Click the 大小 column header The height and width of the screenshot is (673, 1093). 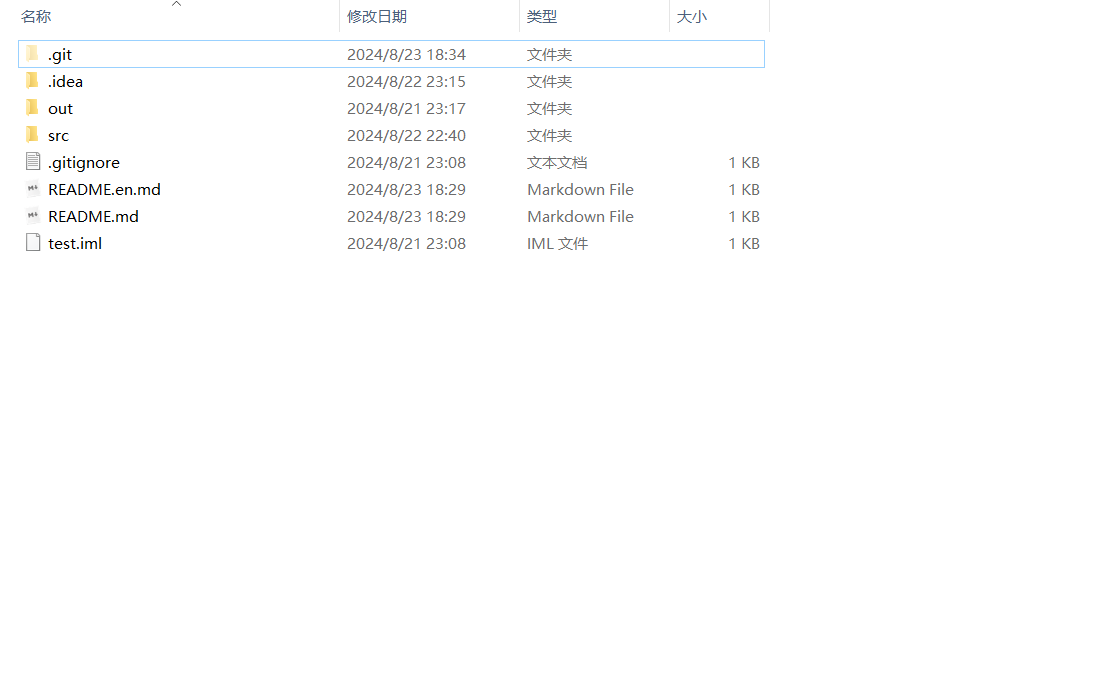click(691, 17)
